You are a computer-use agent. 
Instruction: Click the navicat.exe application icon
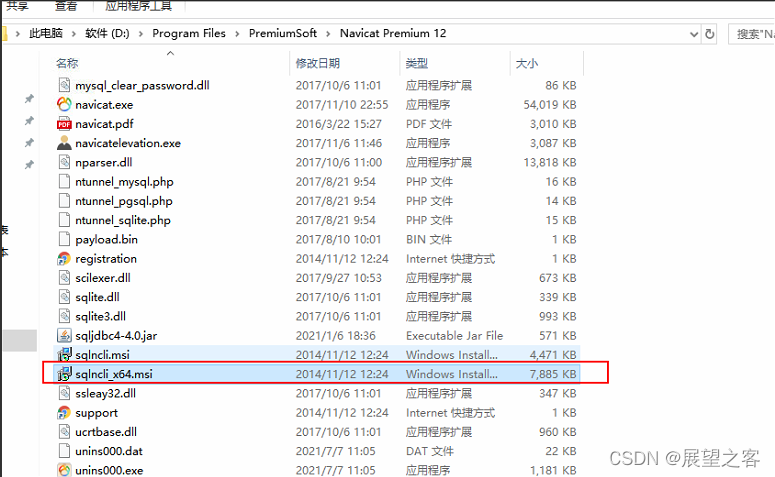pyautogui.click(x=64, y=104)
